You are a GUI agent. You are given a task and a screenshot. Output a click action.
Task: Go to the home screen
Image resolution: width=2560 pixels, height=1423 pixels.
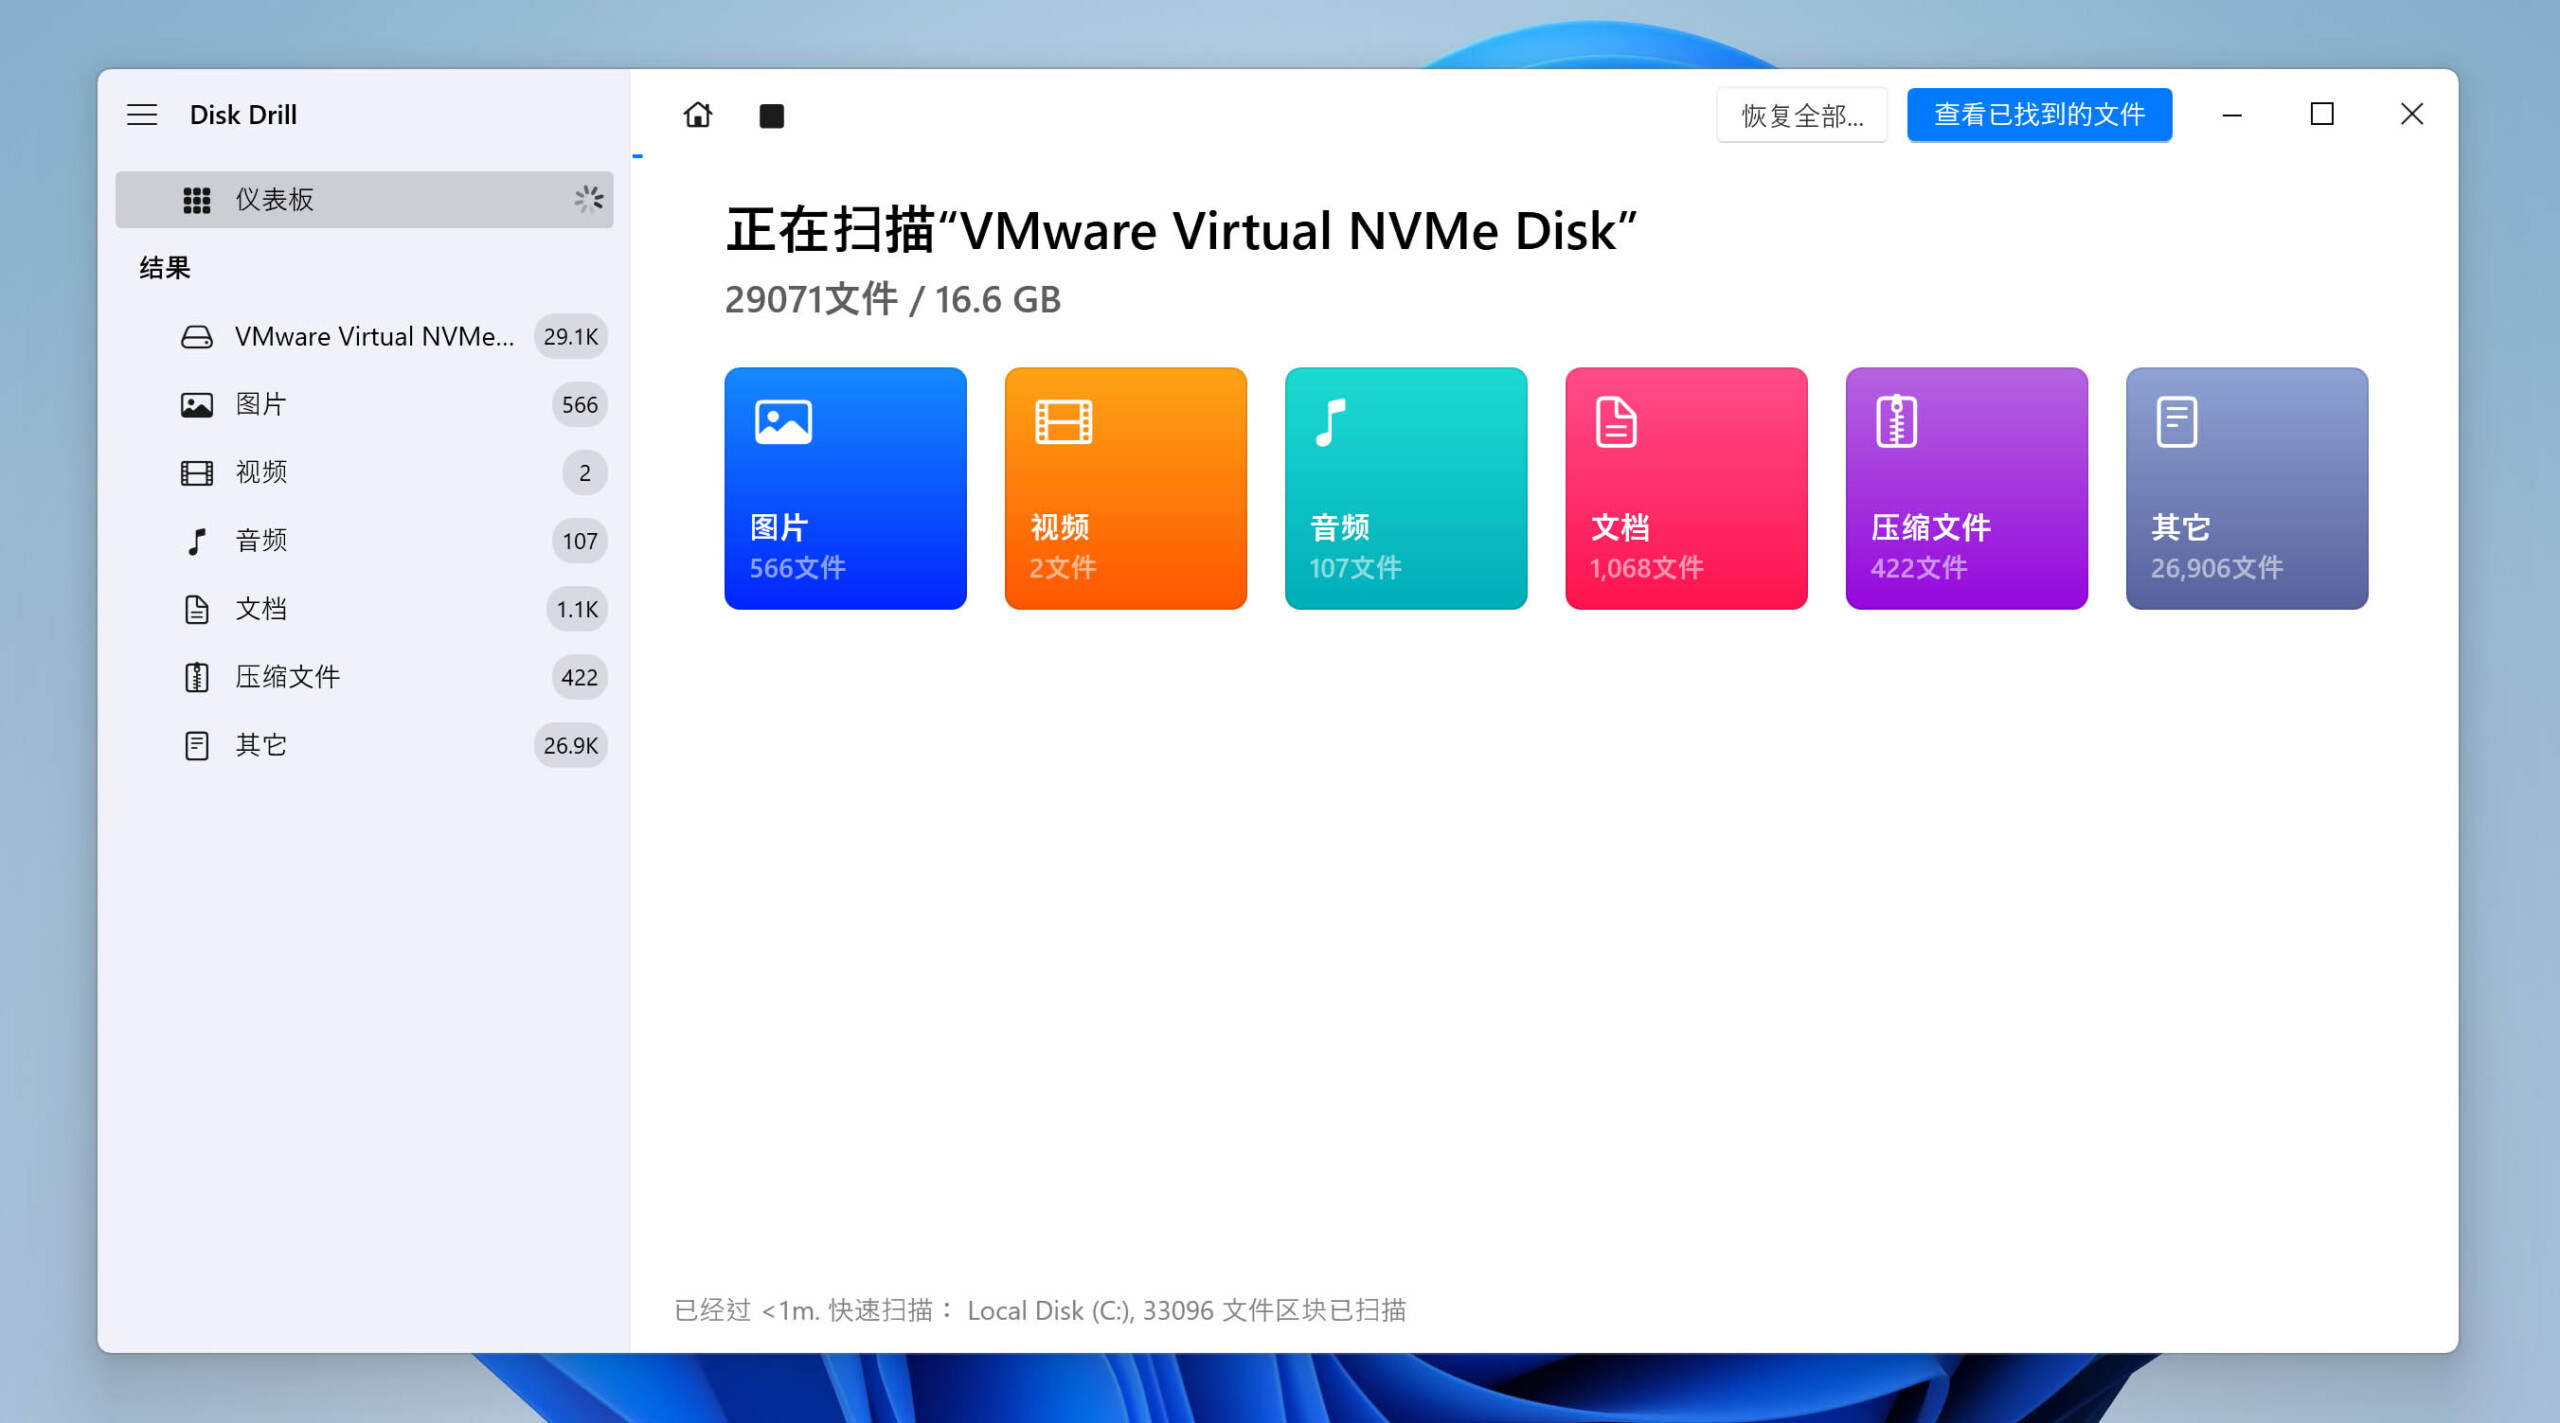coord(698,115)
